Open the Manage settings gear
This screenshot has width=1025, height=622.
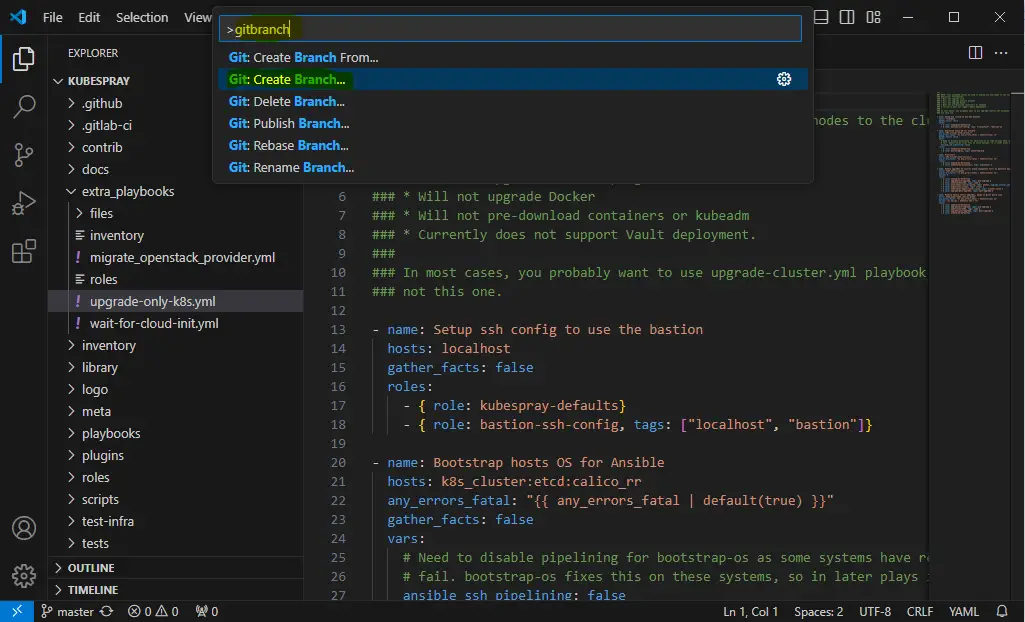[23, 576]
